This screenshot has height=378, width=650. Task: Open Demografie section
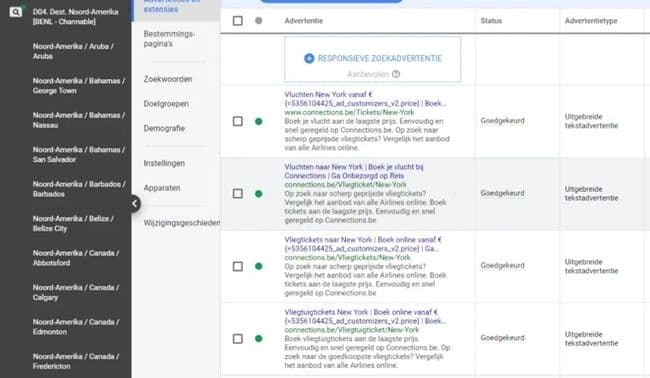tap(164, 128)
